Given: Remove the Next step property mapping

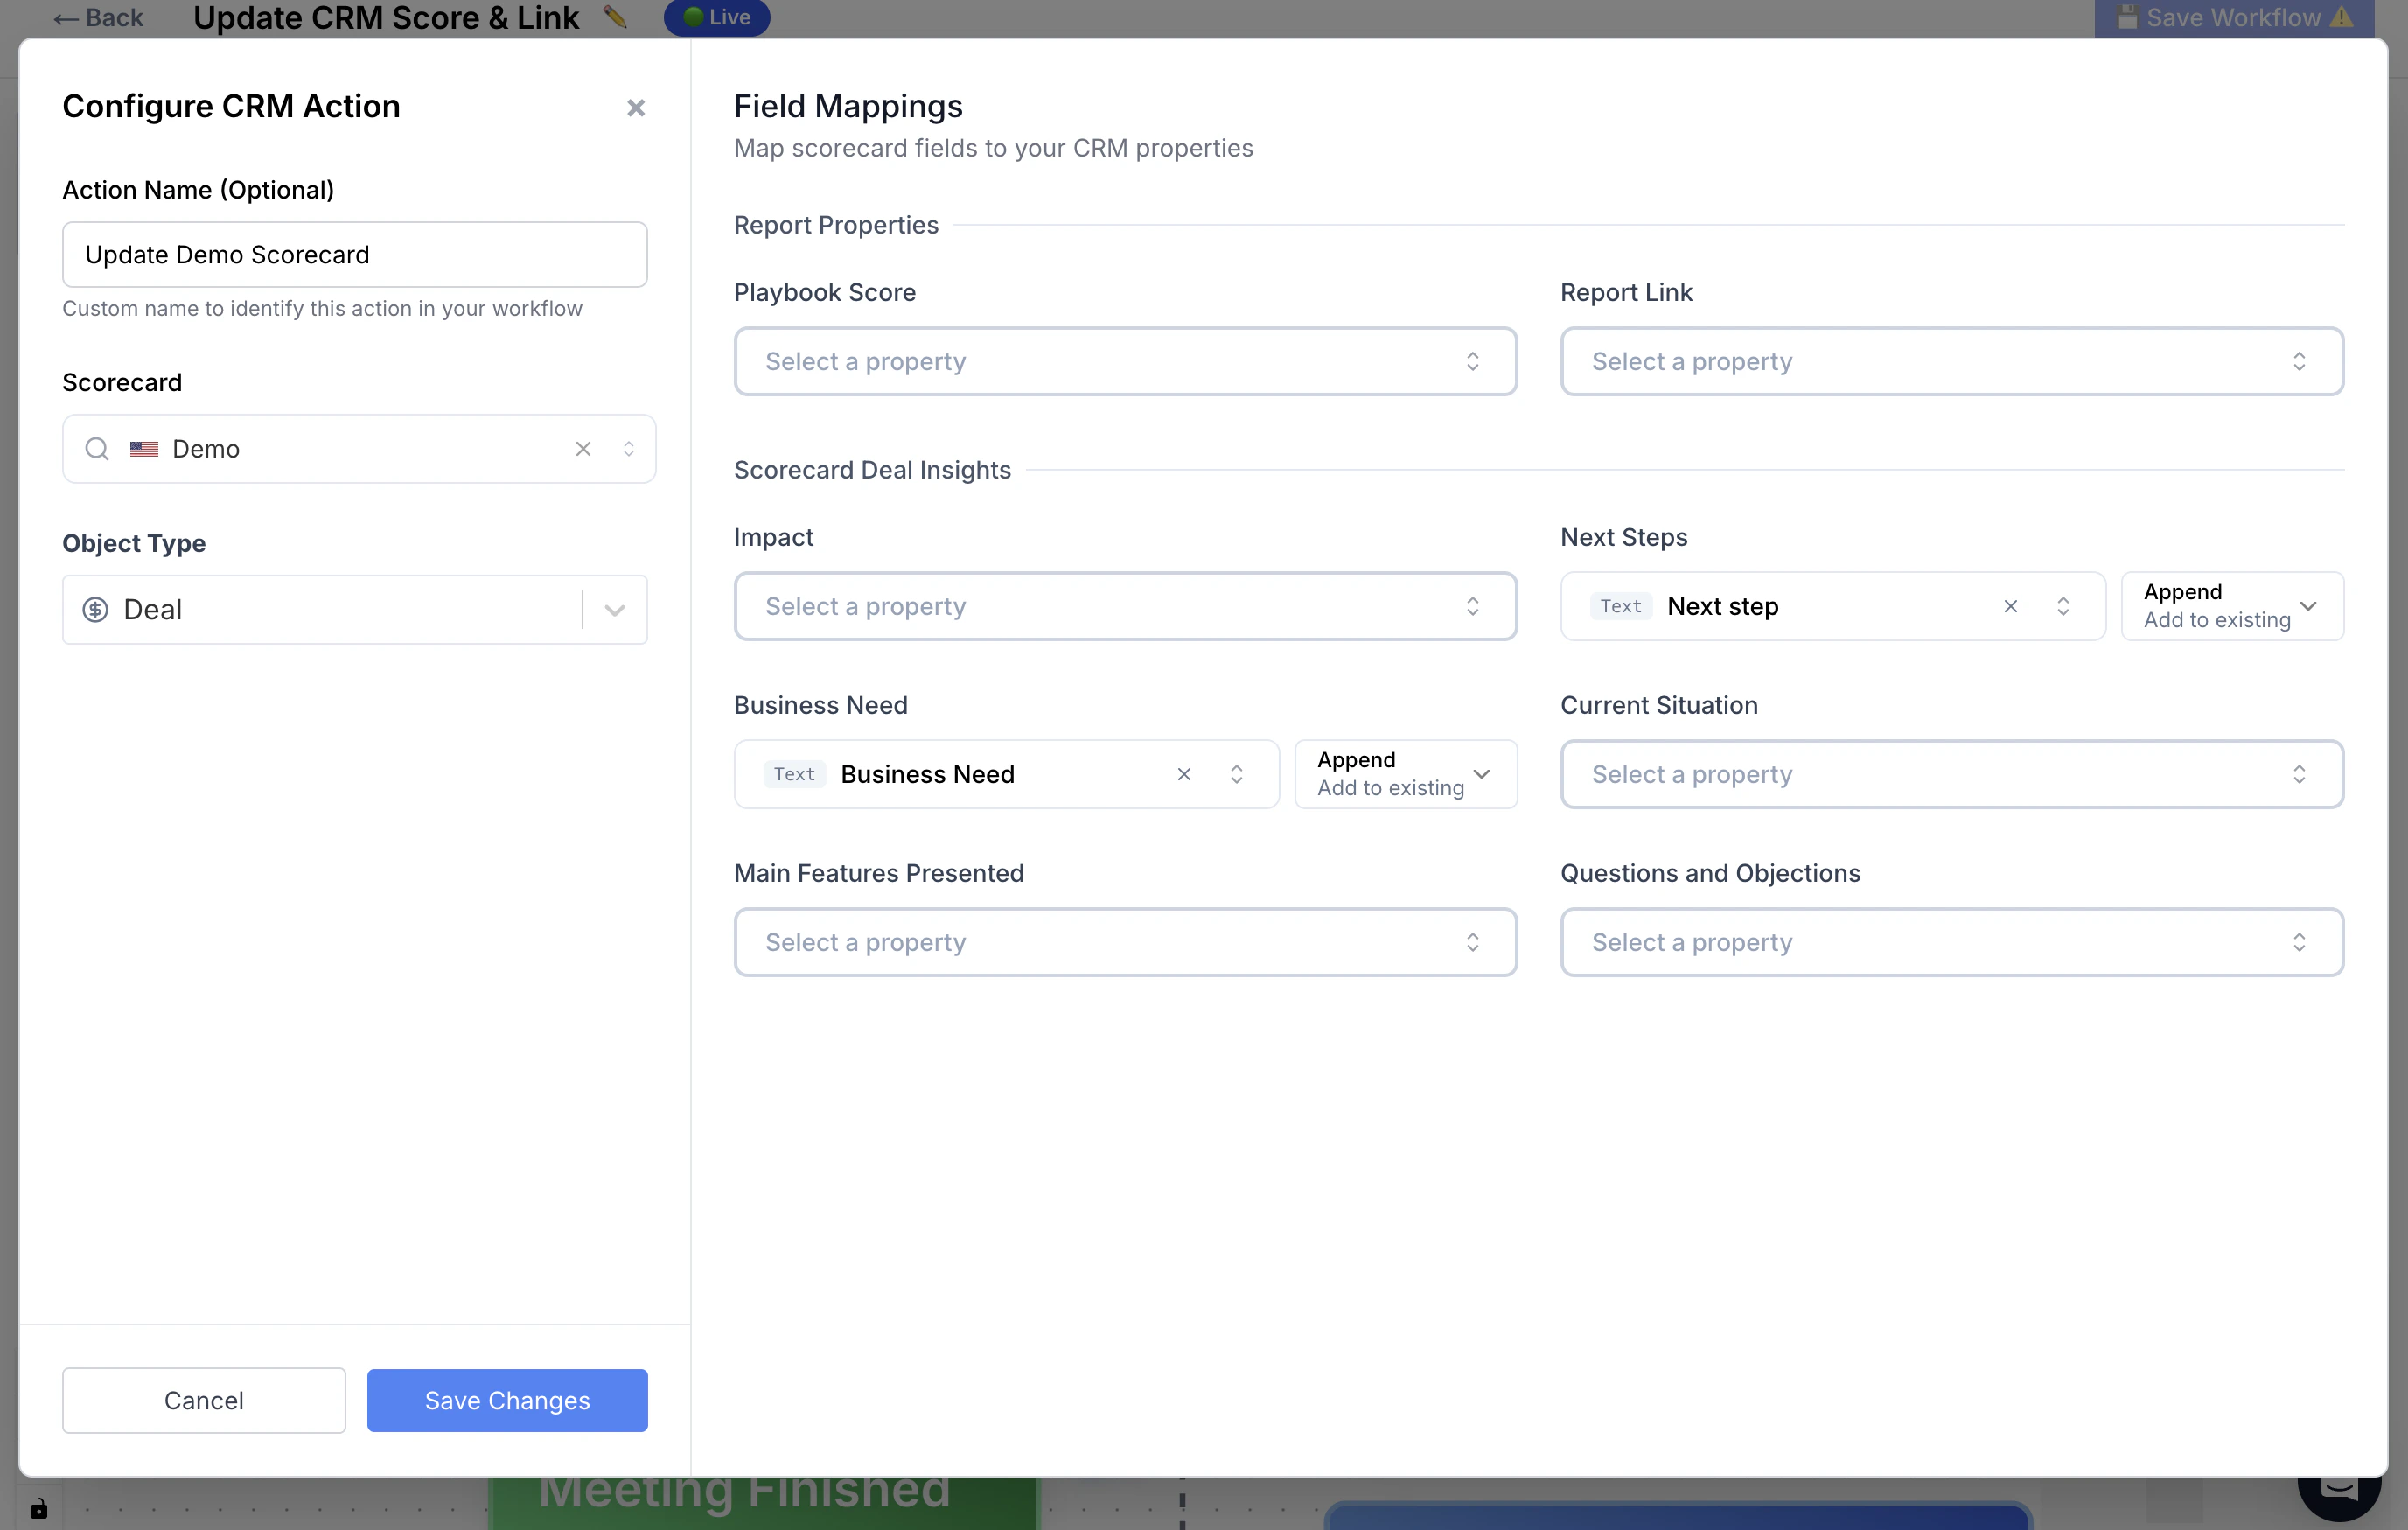Looking at the screenshot, I should 2011,606.
